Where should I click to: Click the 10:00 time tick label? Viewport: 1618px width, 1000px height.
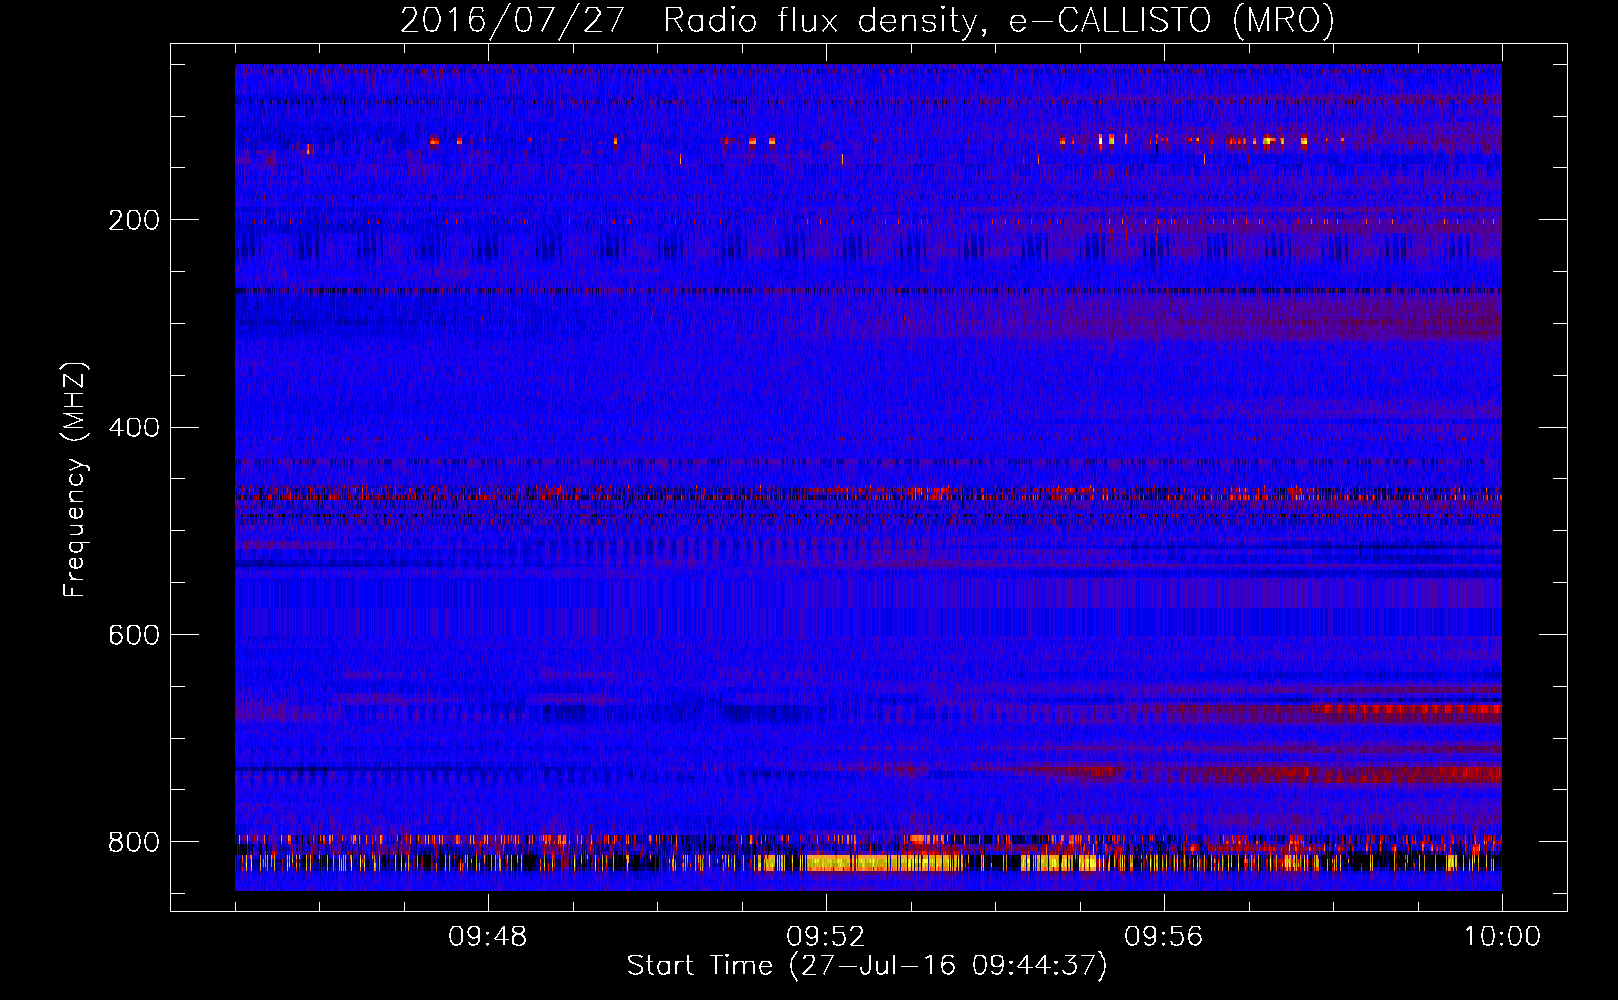pos(1502,937)
